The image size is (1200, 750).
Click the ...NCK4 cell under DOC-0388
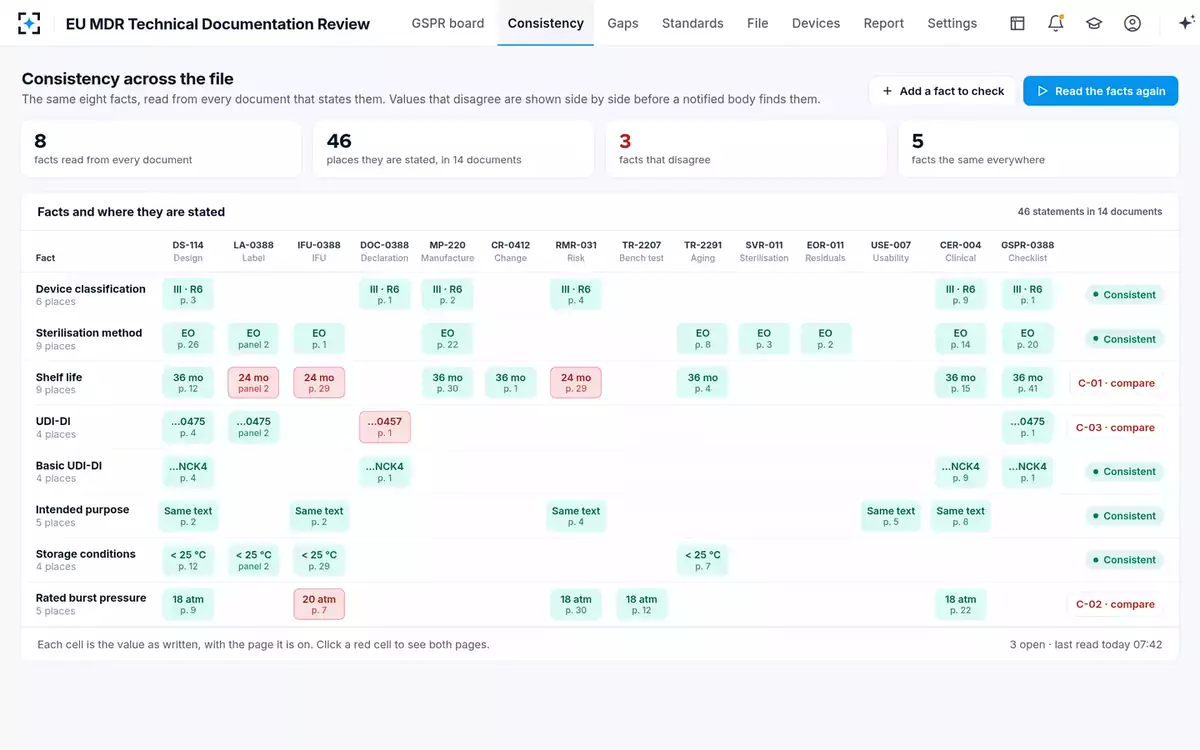[x=385, y=471]
